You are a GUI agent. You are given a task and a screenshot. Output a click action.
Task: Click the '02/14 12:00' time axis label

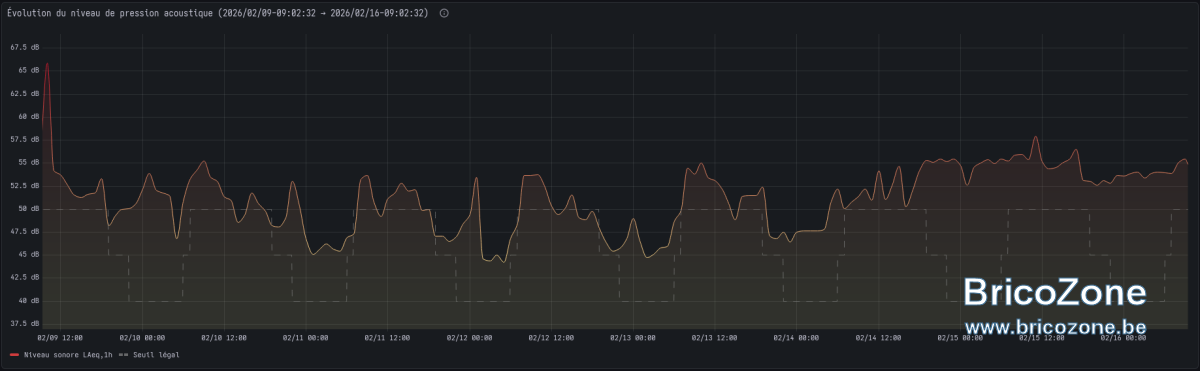click(880, 338)
